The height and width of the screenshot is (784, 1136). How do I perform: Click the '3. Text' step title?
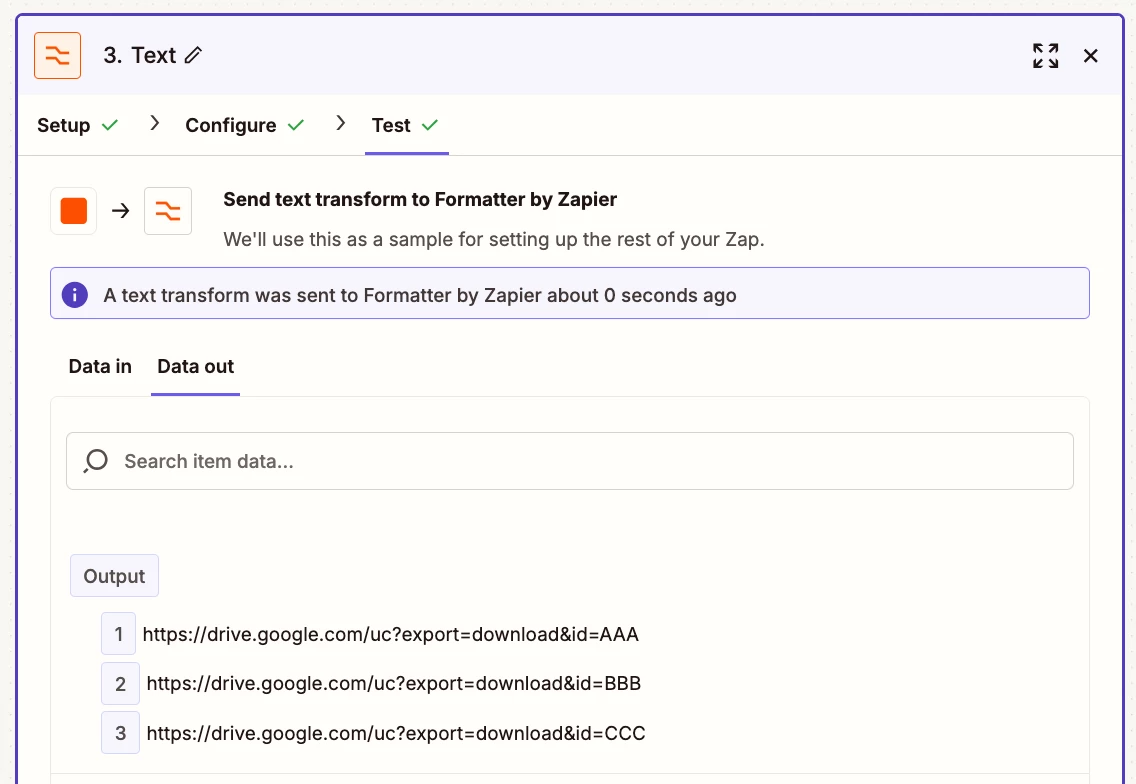coord(139,55)
